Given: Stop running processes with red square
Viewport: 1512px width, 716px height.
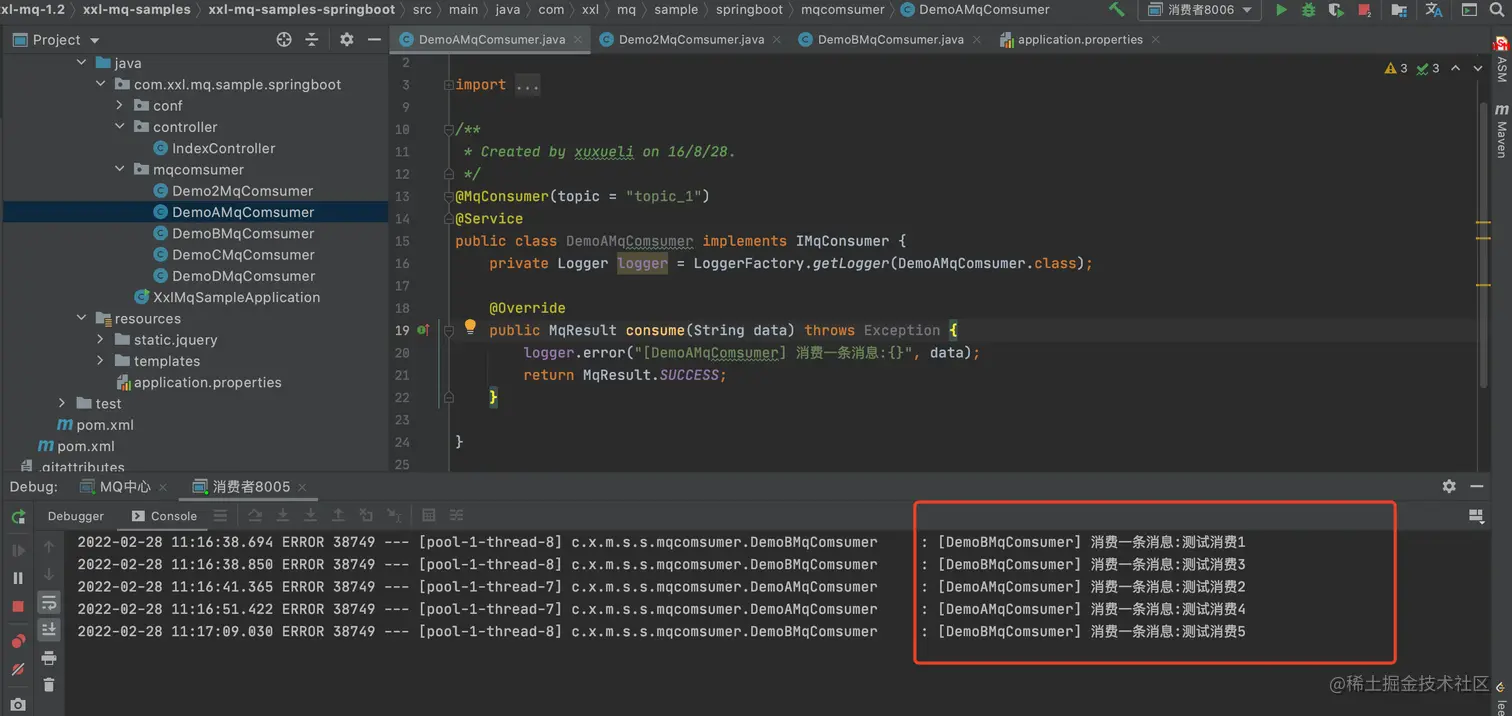Looking at the screenshot, I should [x=1365, y=10].
